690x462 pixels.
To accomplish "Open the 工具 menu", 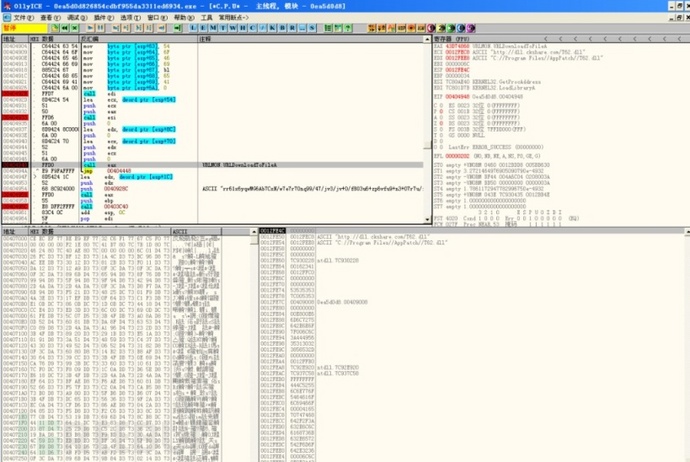I will coord(206,18).
